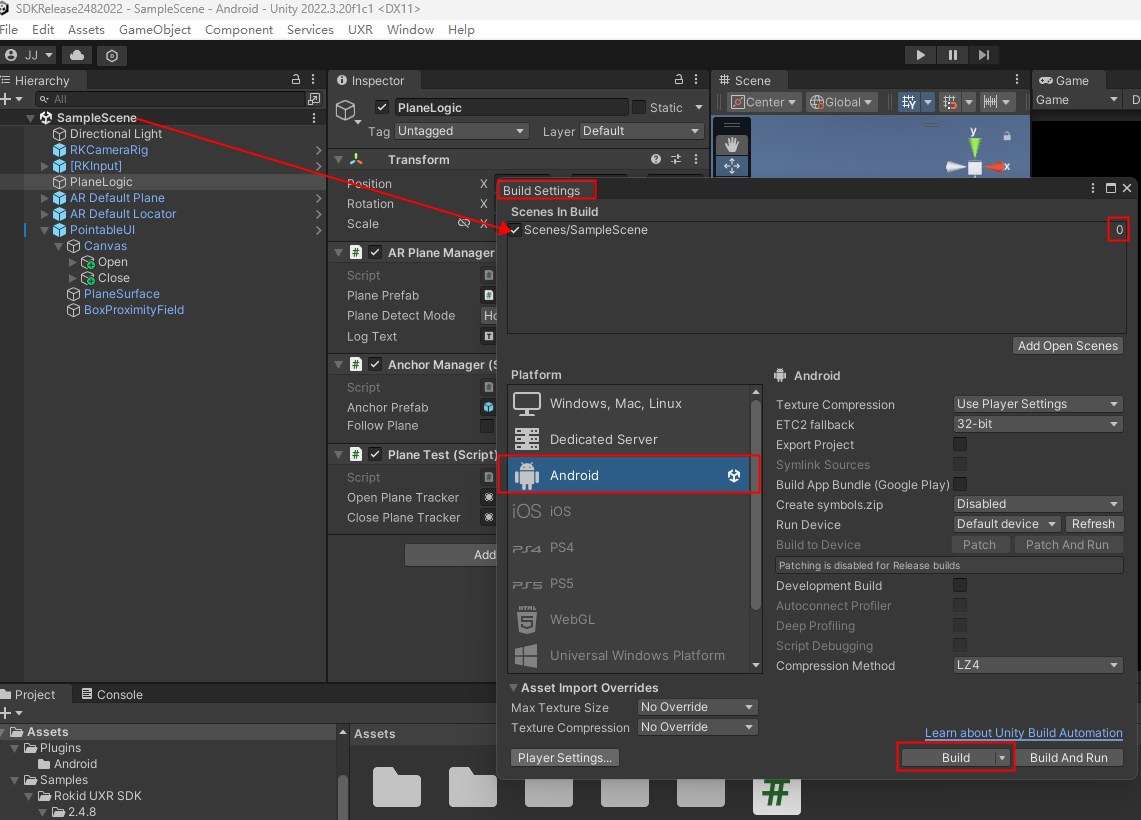Viewport: 1141px width, 820px height.
Task: Click the Scale constrain proportions link icon
Action: [x=464, y=223]
